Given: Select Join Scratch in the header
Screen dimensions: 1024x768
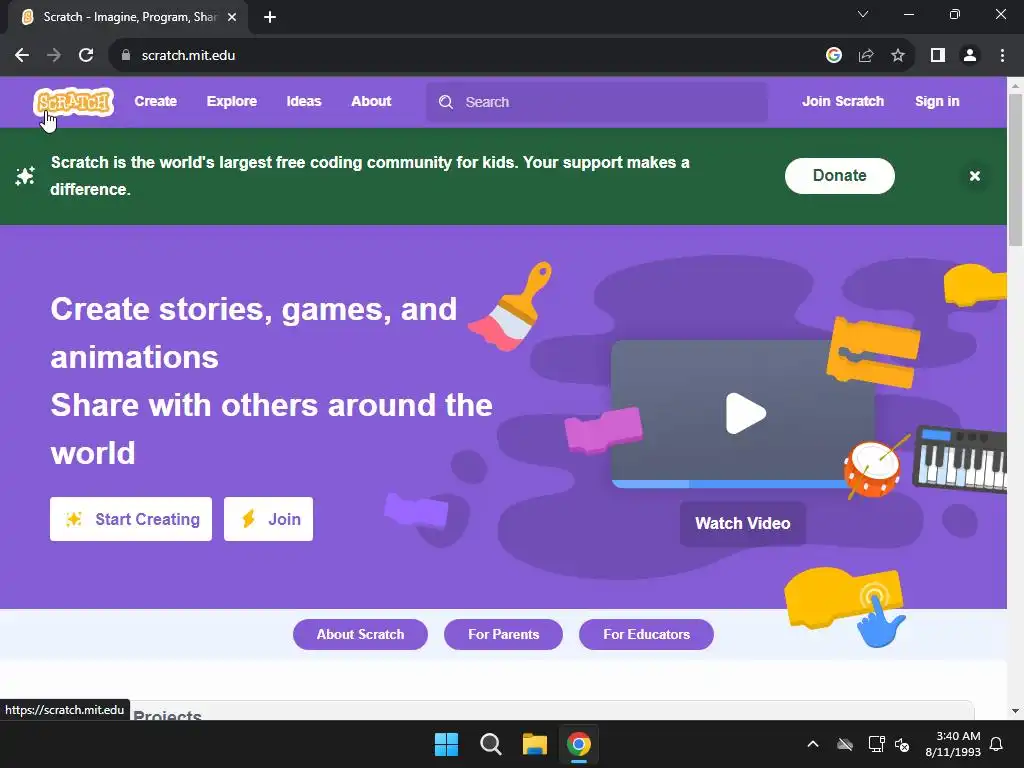Looking at the screenshot, I should [843, 101].
